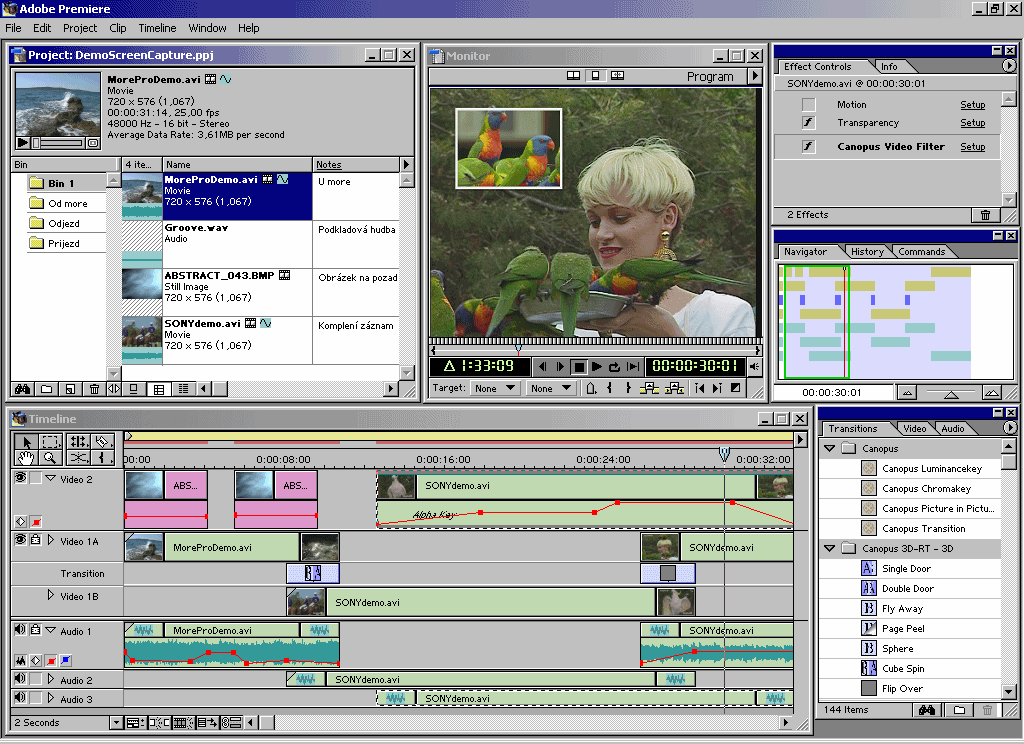
Task: Select the Zoom tool in Timeline
Action: 50,458
